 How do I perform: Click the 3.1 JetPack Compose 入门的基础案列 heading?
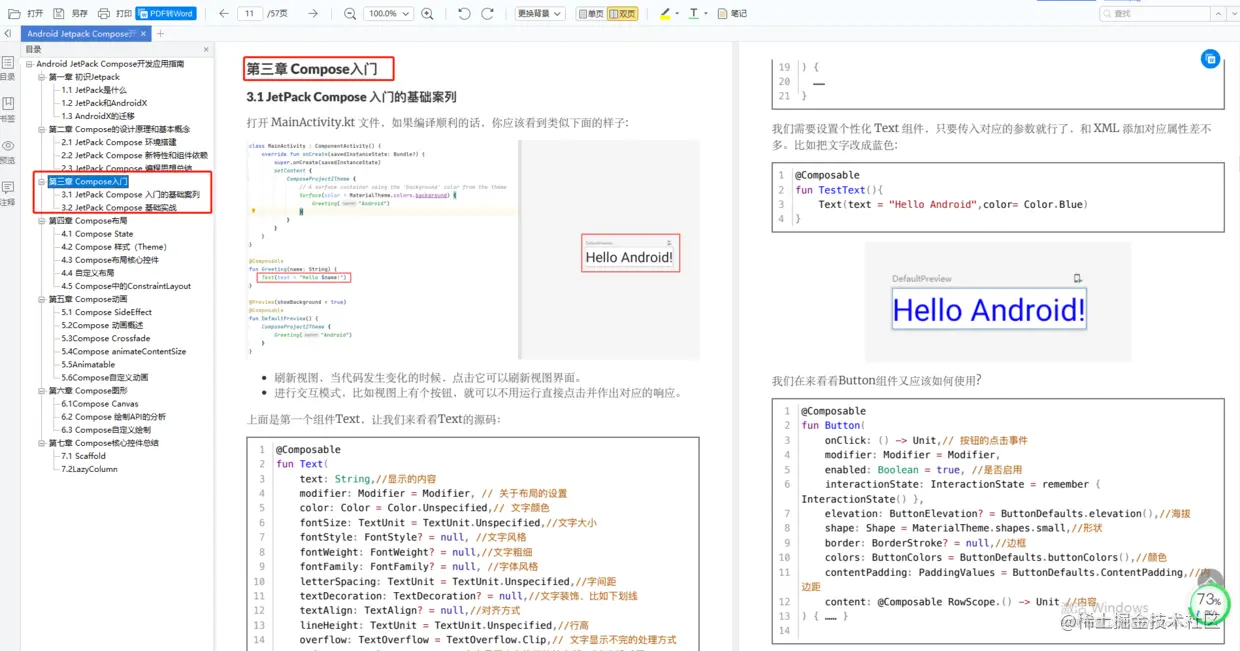click(352, 97)
